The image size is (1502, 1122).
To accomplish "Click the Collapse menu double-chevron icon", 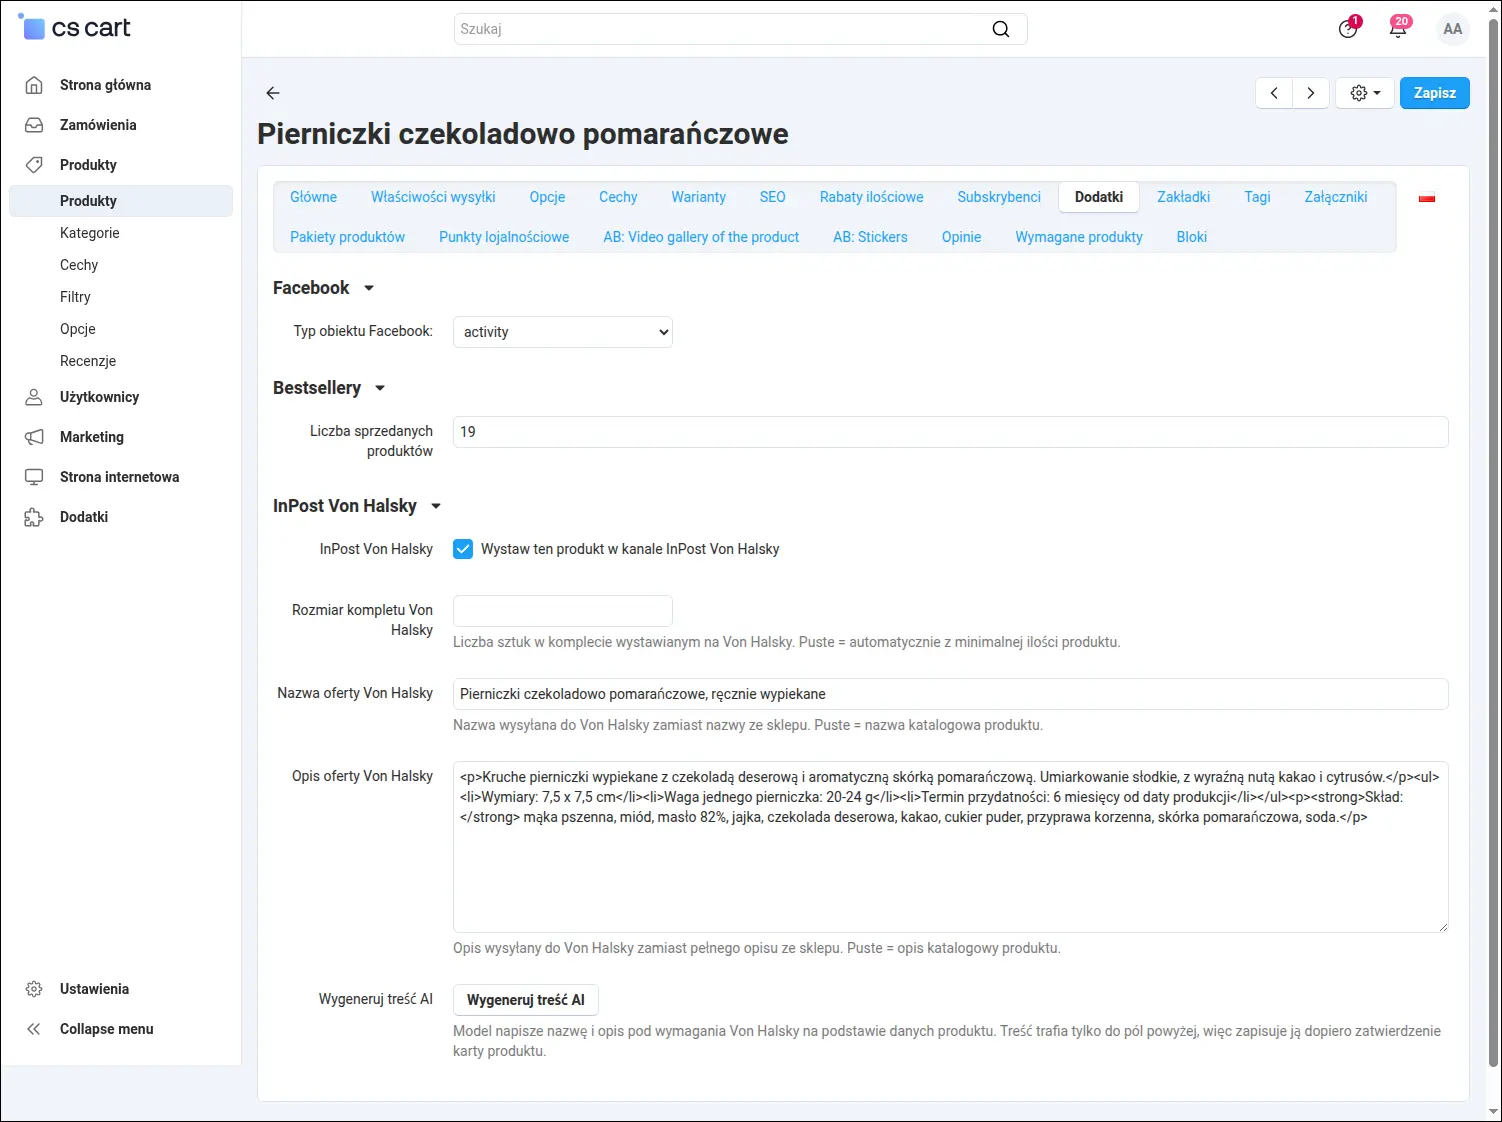I will (34, 1029).
